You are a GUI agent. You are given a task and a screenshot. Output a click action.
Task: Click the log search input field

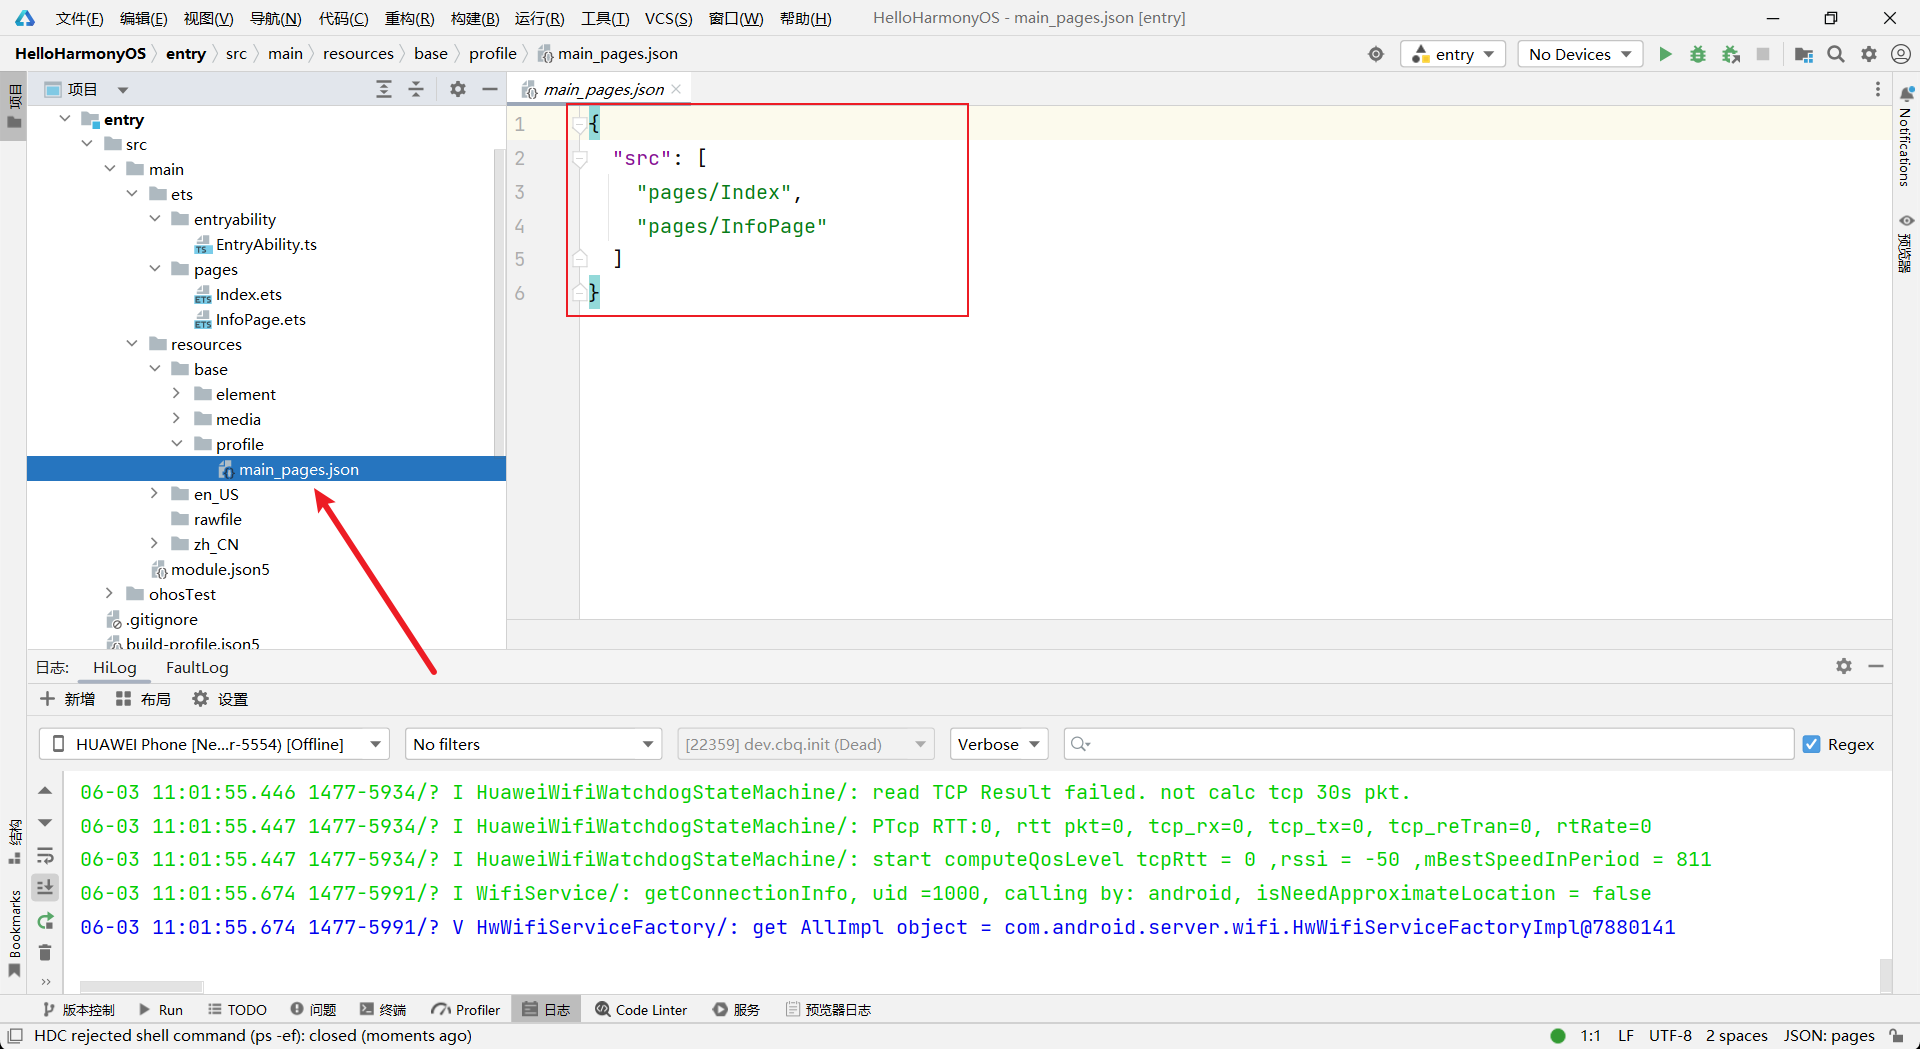[1428, 744]
